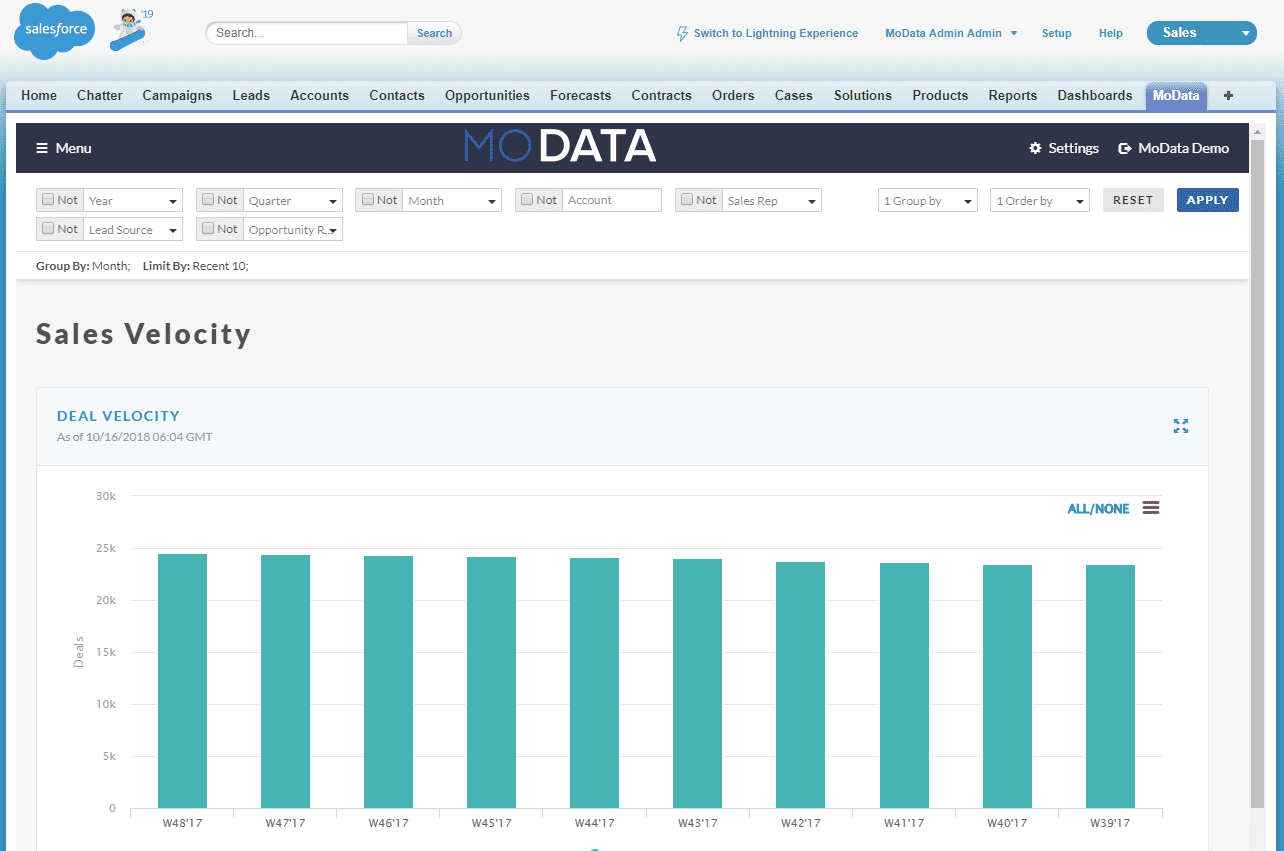Click the MoData logo

pyautogui.click(x=560, y=146)
